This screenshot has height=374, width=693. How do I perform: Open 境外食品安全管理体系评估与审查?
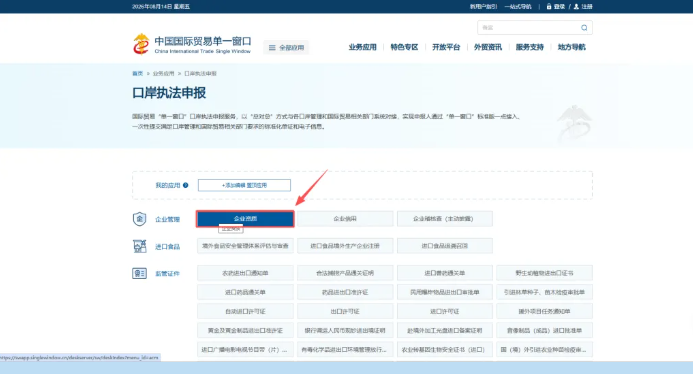[x=245, y=246]
